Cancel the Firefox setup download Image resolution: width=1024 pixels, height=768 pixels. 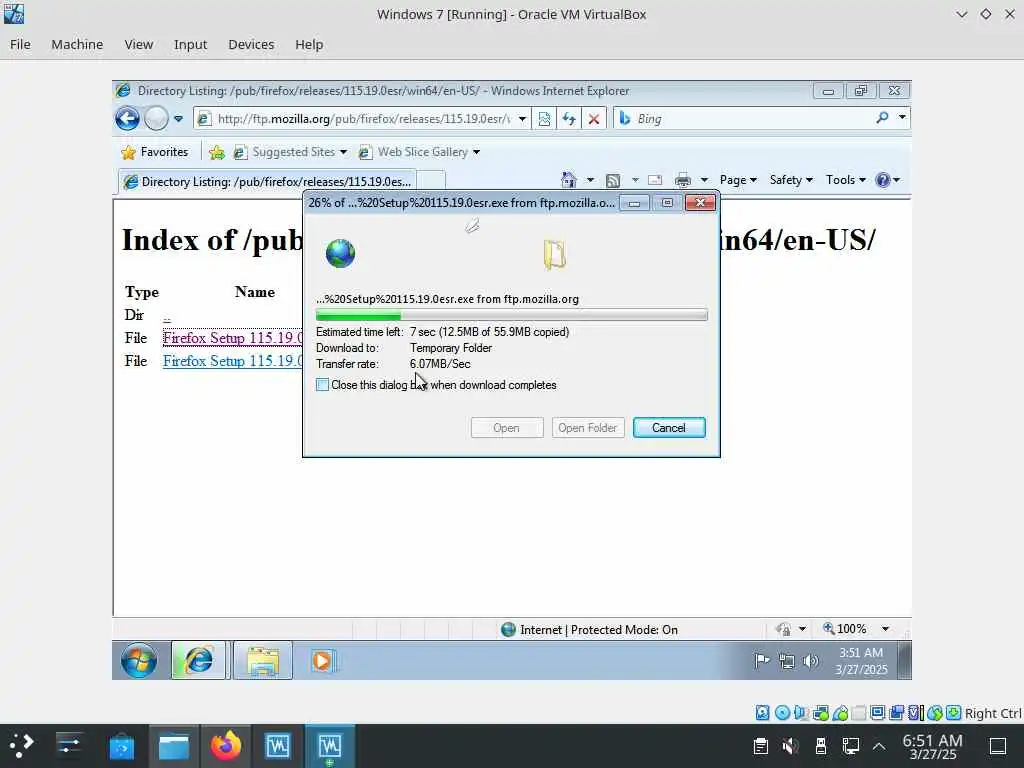tap(669, 428)
